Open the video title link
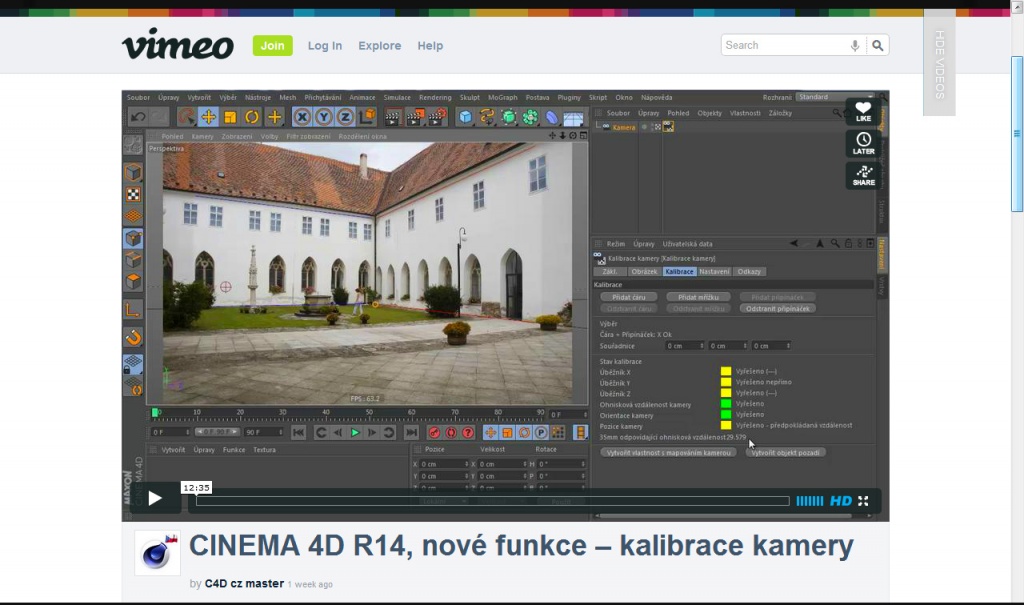 point(521,546)
